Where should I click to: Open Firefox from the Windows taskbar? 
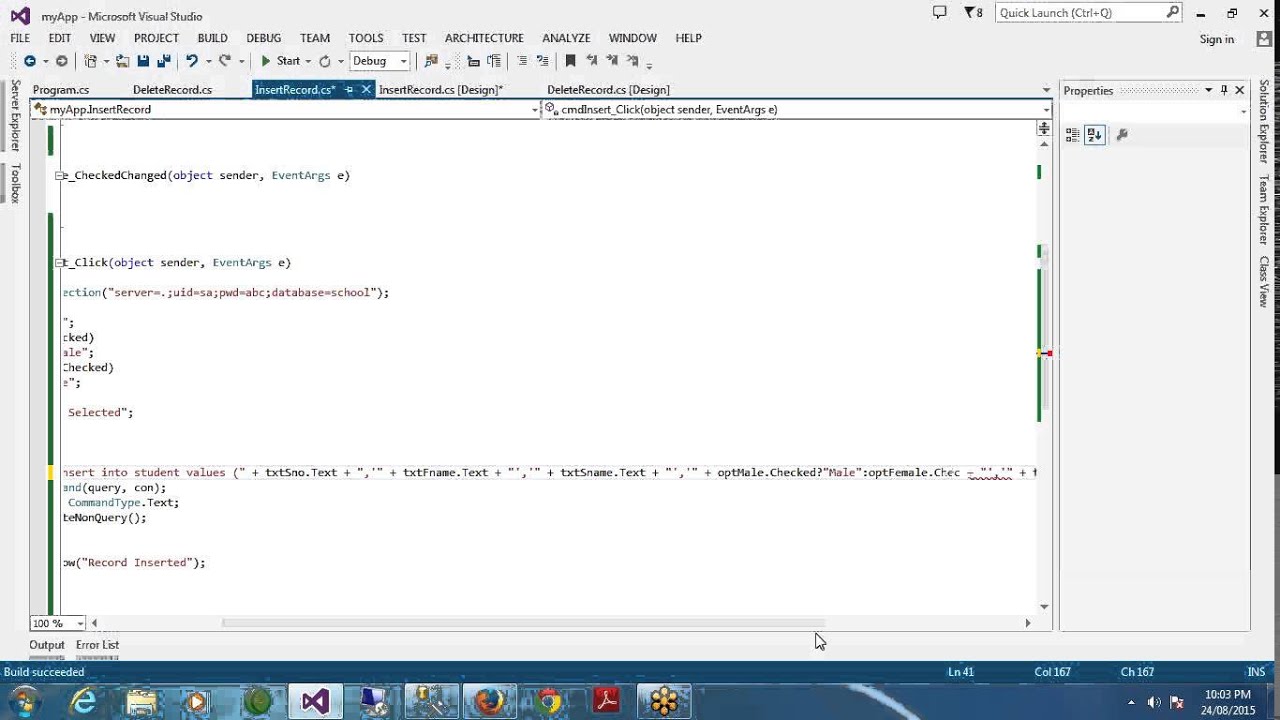coord(489,702)
